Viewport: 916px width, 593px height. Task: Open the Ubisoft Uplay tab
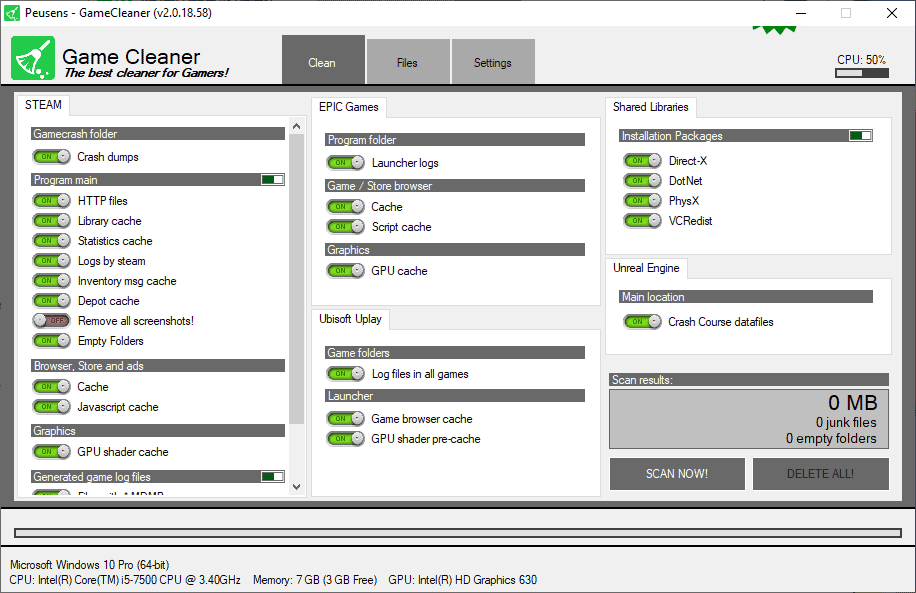tap(350, 319)
